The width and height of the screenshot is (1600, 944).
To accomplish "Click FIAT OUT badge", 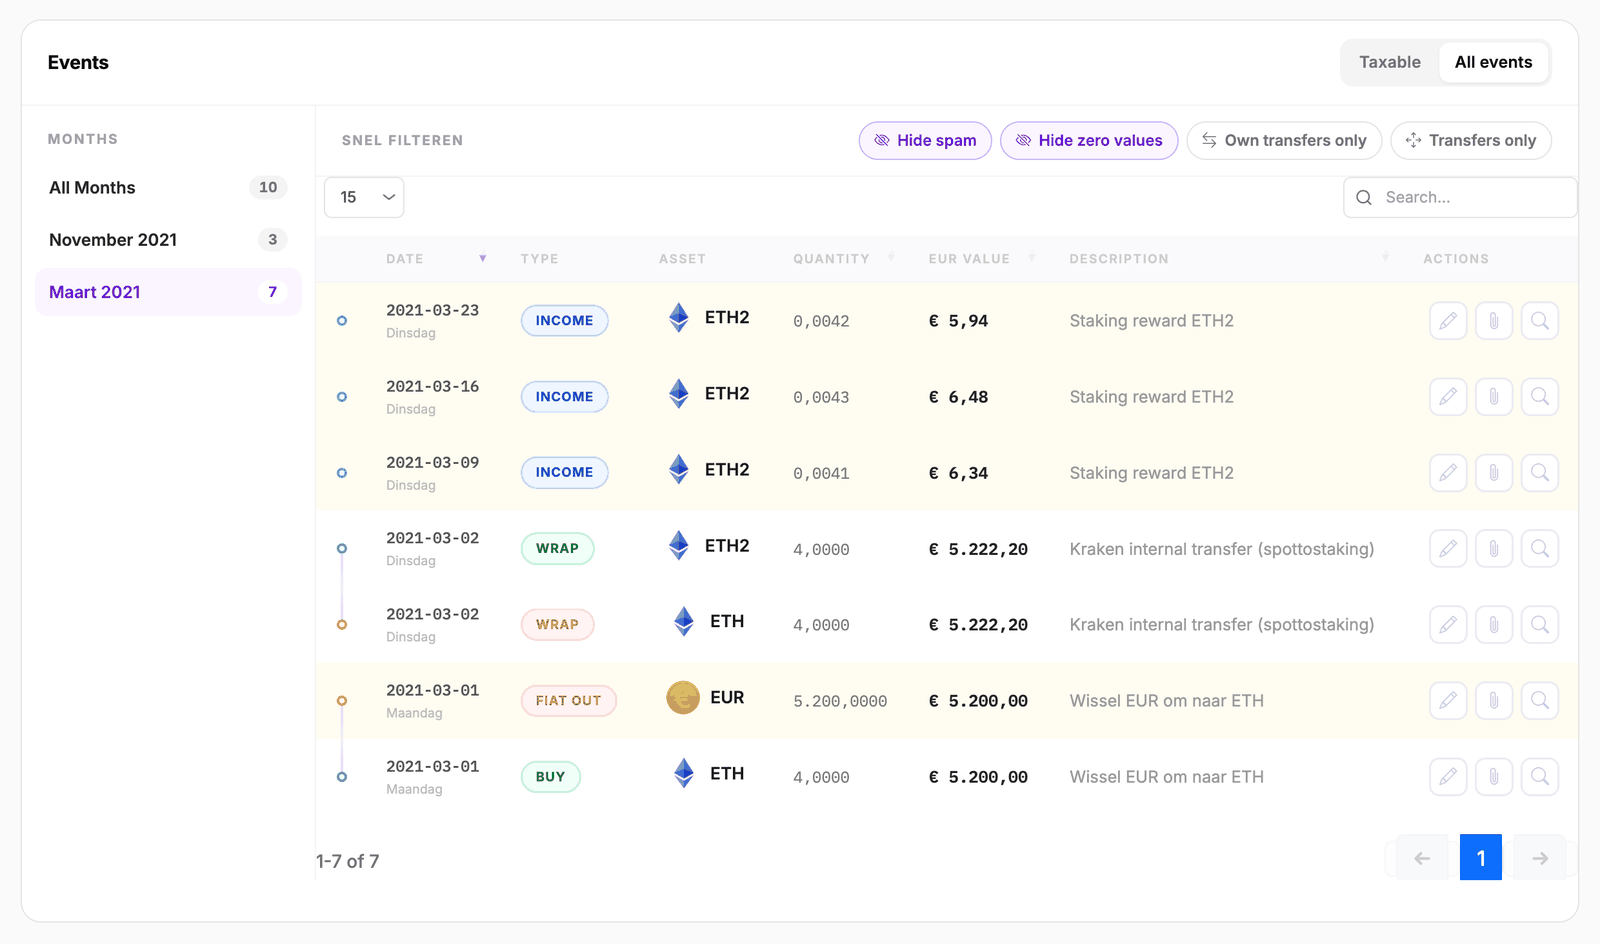I will (x=568, y=701).
